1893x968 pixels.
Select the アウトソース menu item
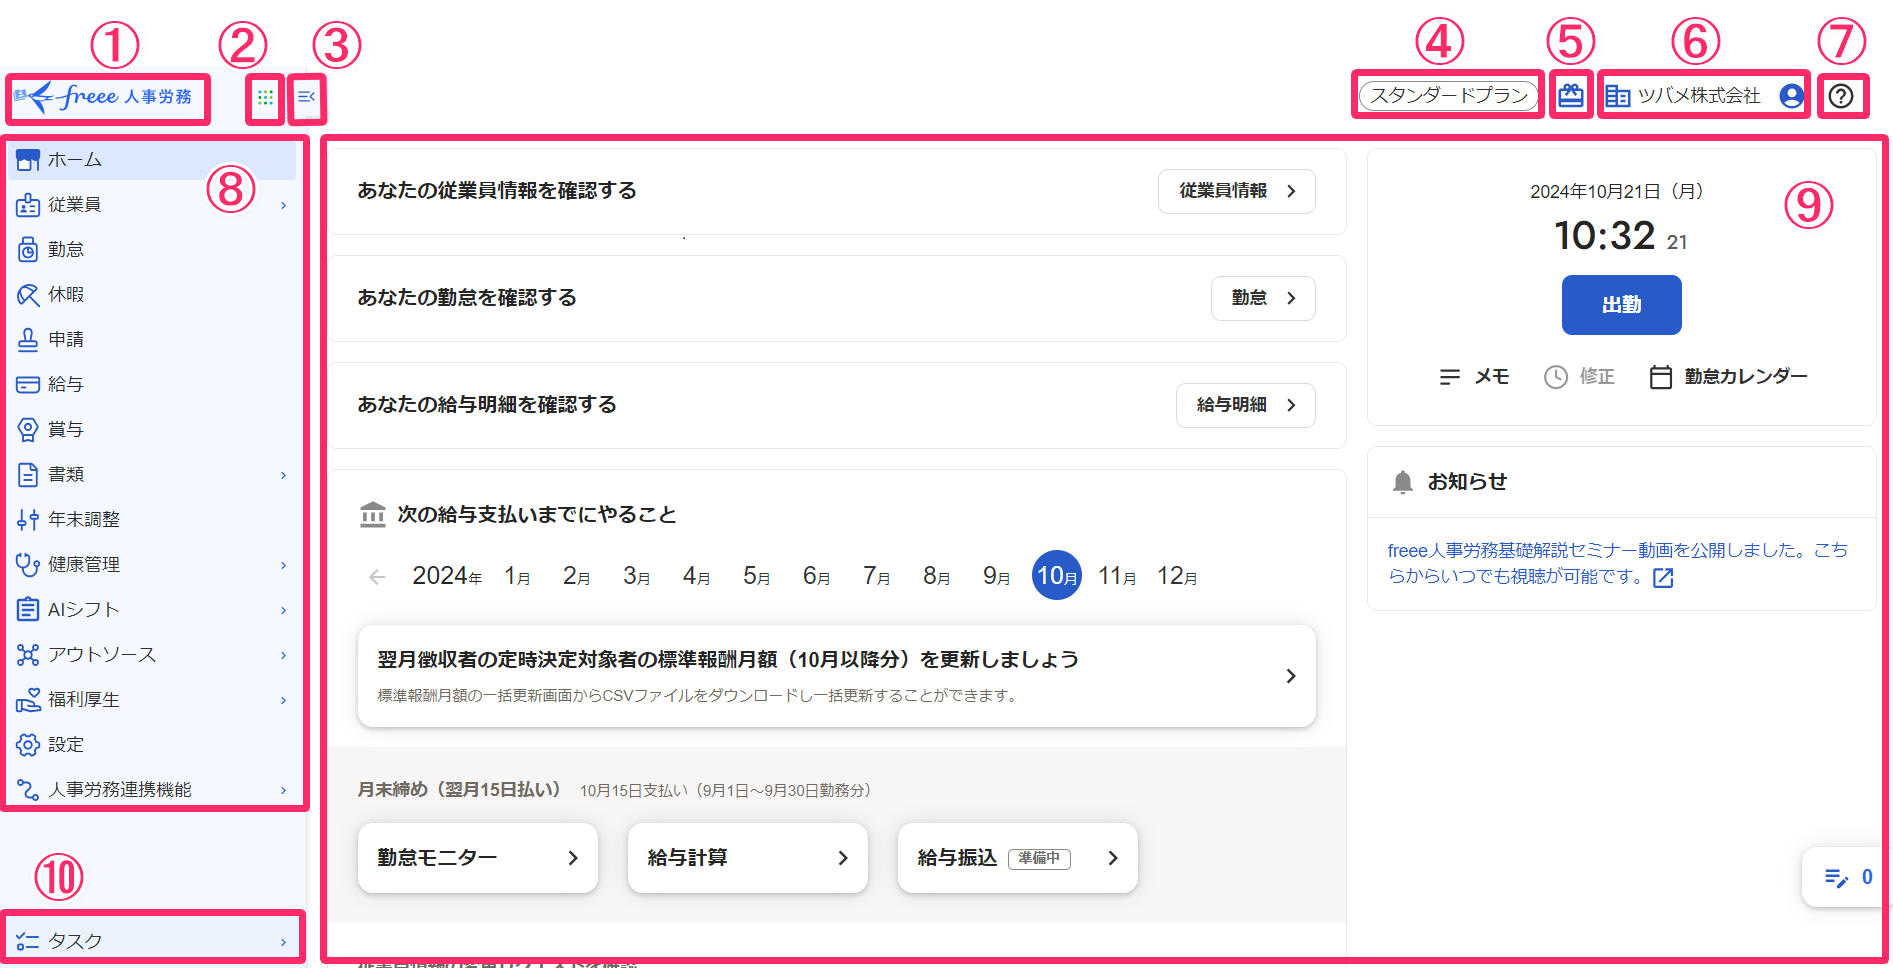(153, 655)
